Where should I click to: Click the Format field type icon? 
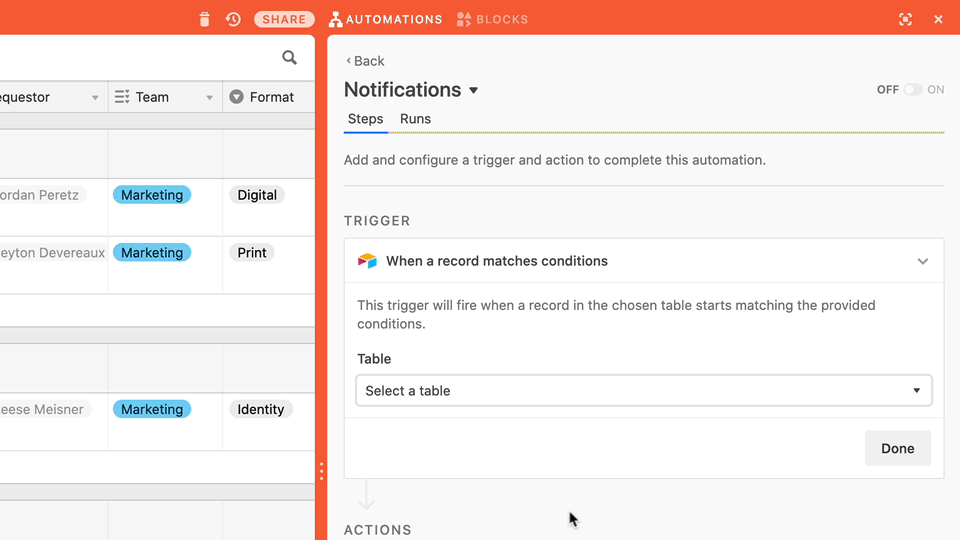click(237, 97)
